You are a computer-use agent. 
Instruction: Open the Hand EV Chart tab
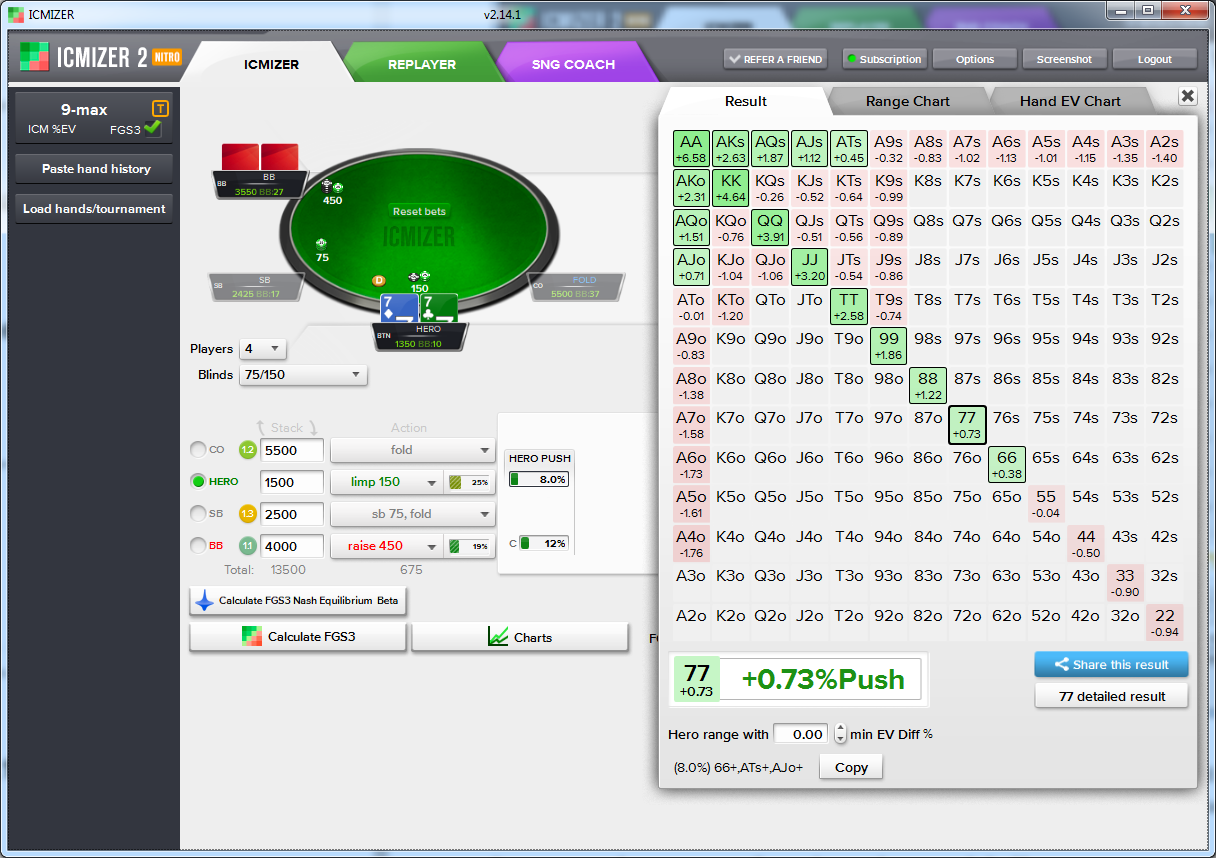(1070, 101)
